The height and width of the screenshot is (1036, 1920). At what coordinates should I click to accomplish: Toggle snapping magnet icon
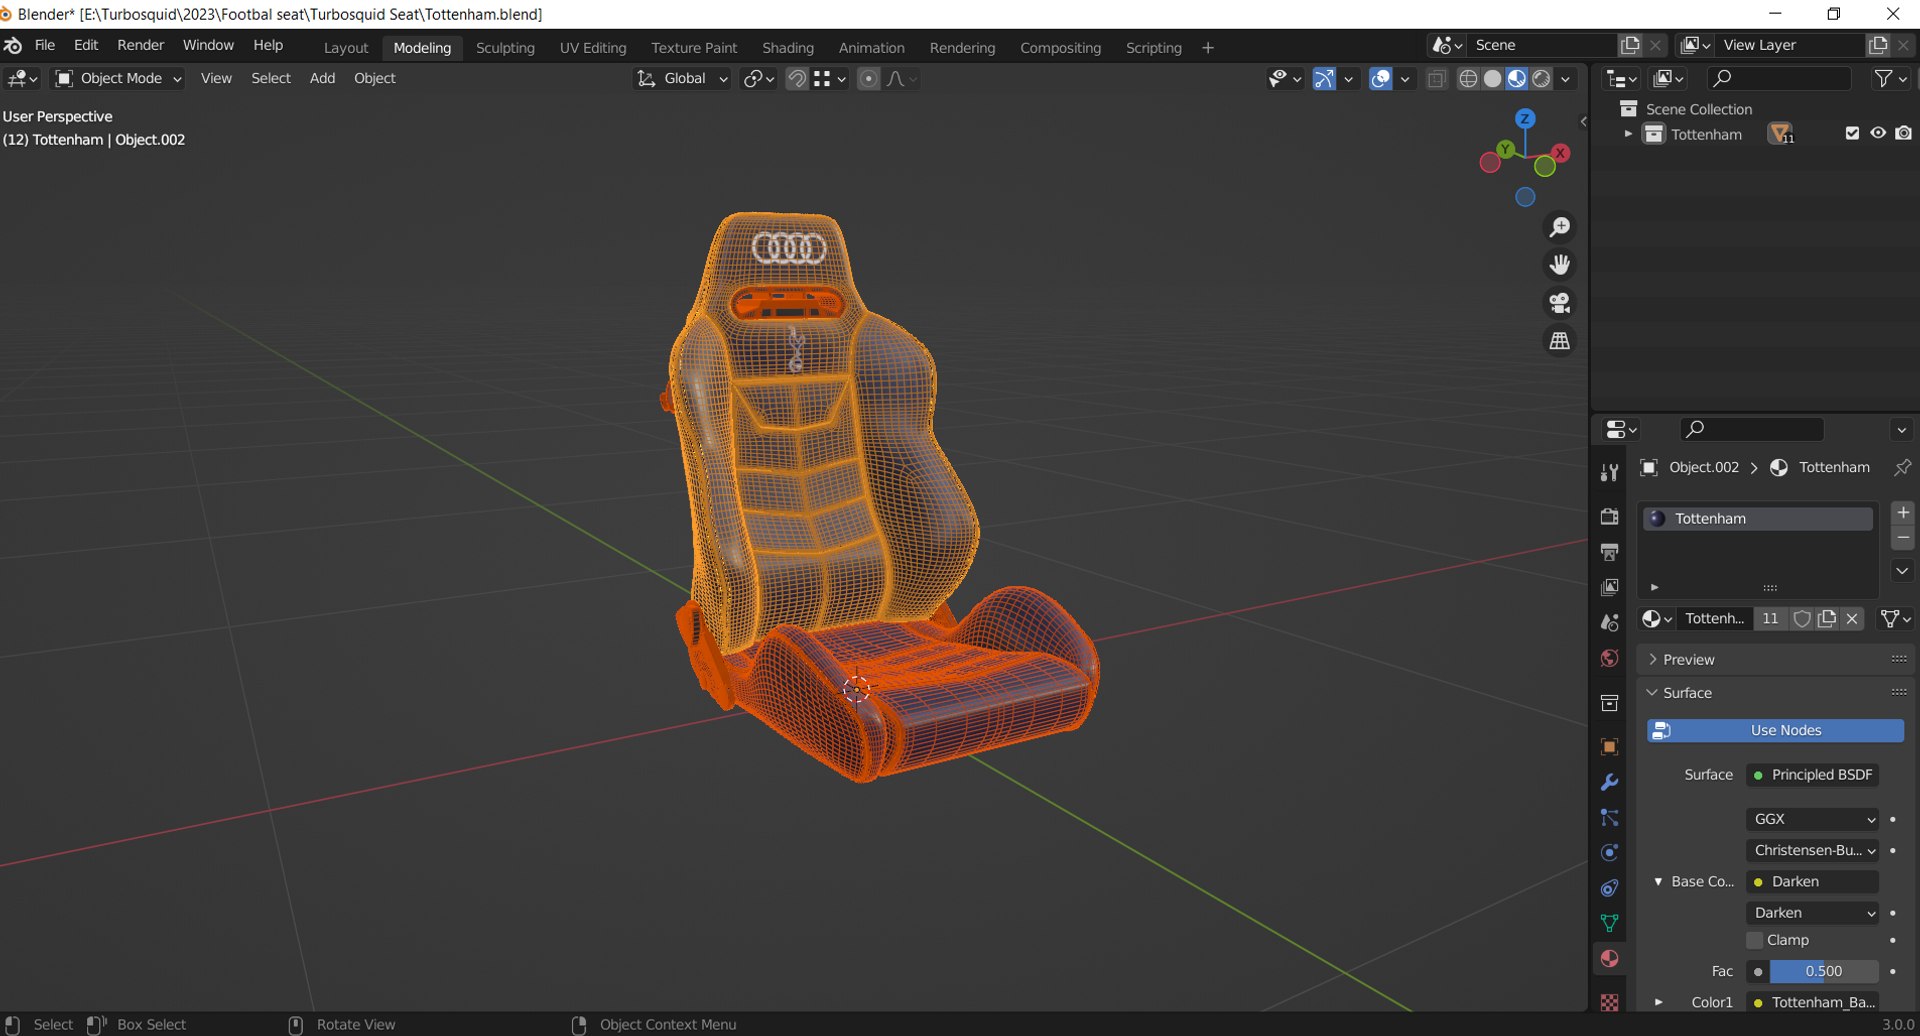[797, 79]
